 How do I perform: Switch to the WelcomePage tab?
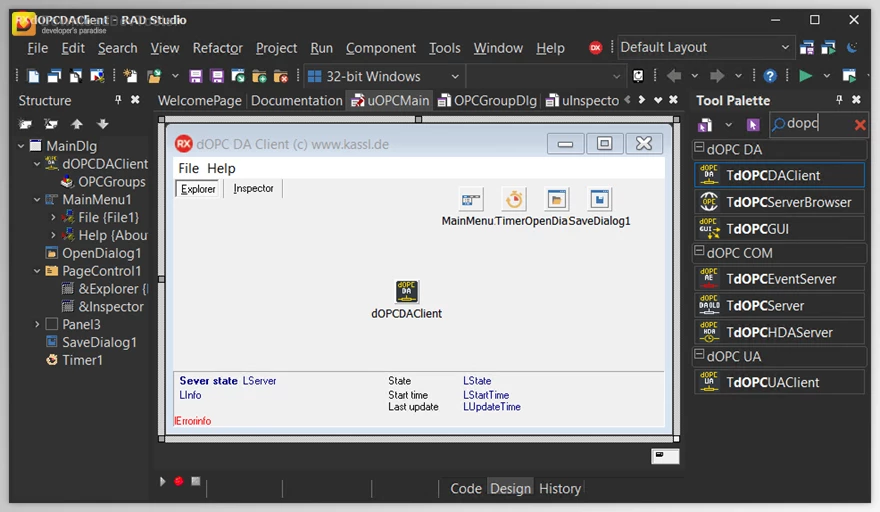[x=199, y=100]
